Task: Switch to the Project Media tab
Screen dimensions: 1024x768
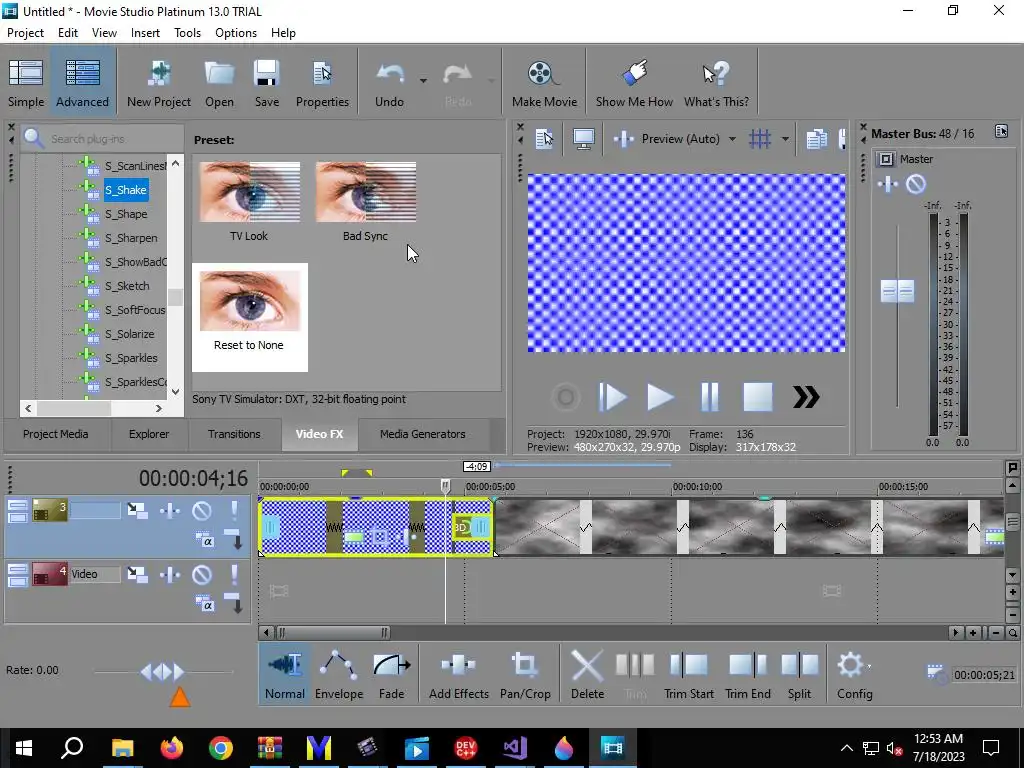Action: click(x=56, y=434)
